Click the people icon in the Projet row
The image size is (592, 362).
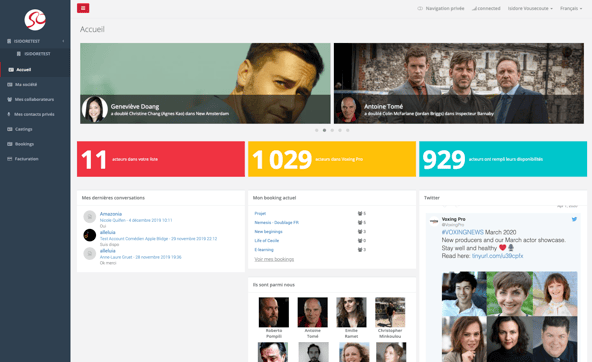point(360,214)
